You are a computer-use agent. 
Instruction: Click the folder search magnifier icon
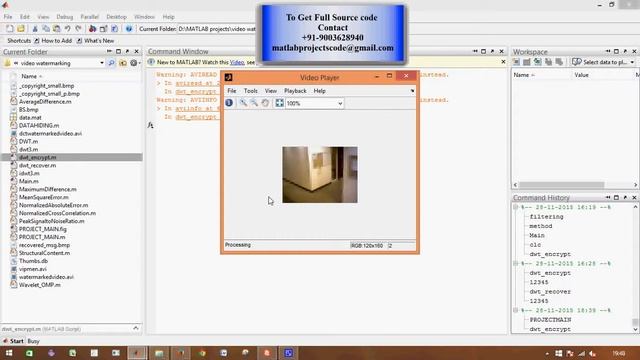click(x=111, y=63)
